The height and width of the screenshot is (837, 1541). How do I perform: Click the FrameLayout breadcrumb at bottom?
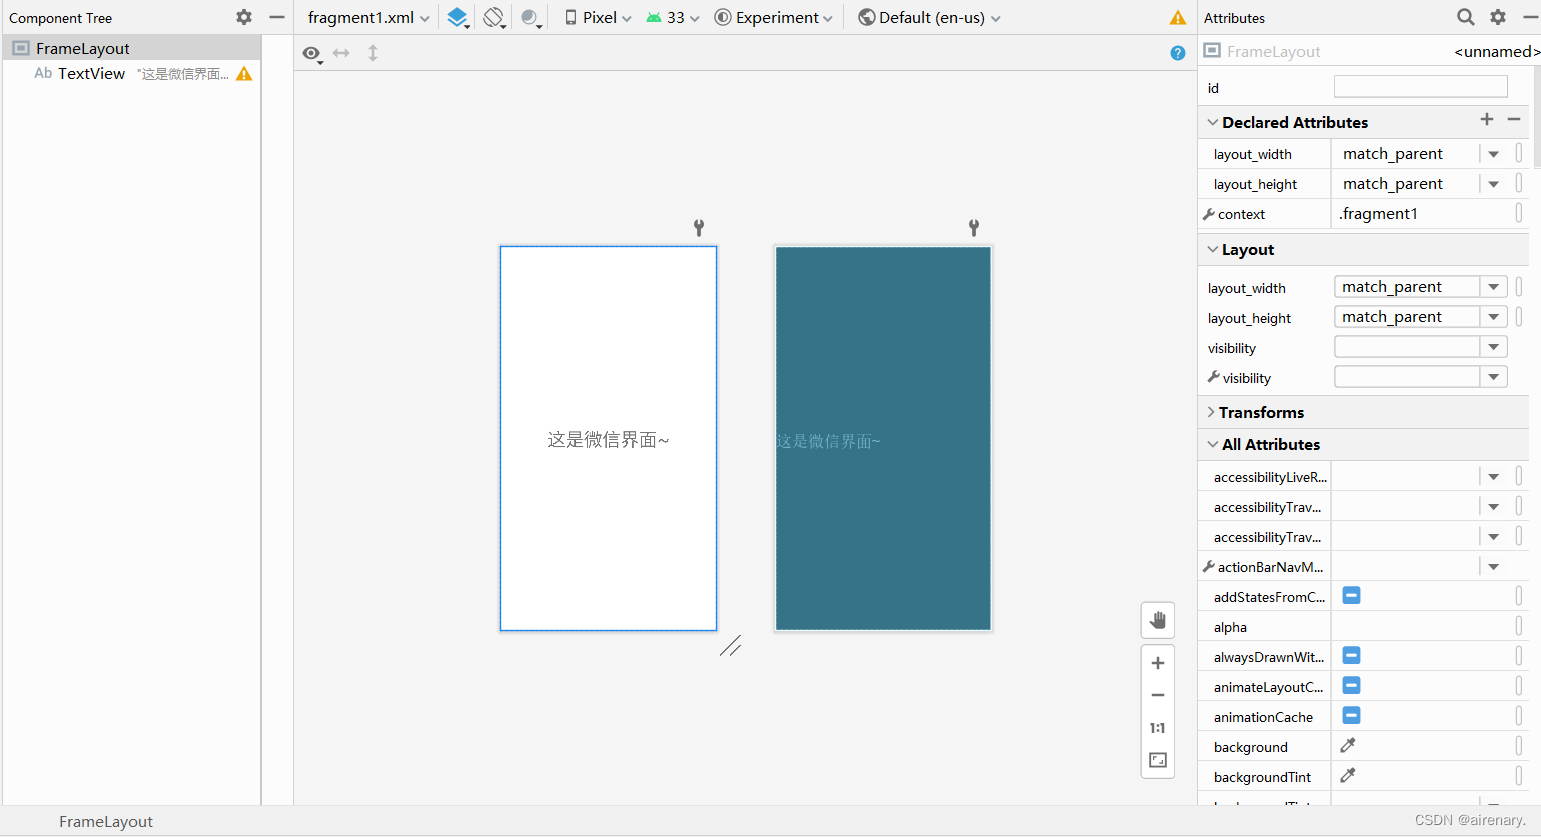tap(106, 821)
